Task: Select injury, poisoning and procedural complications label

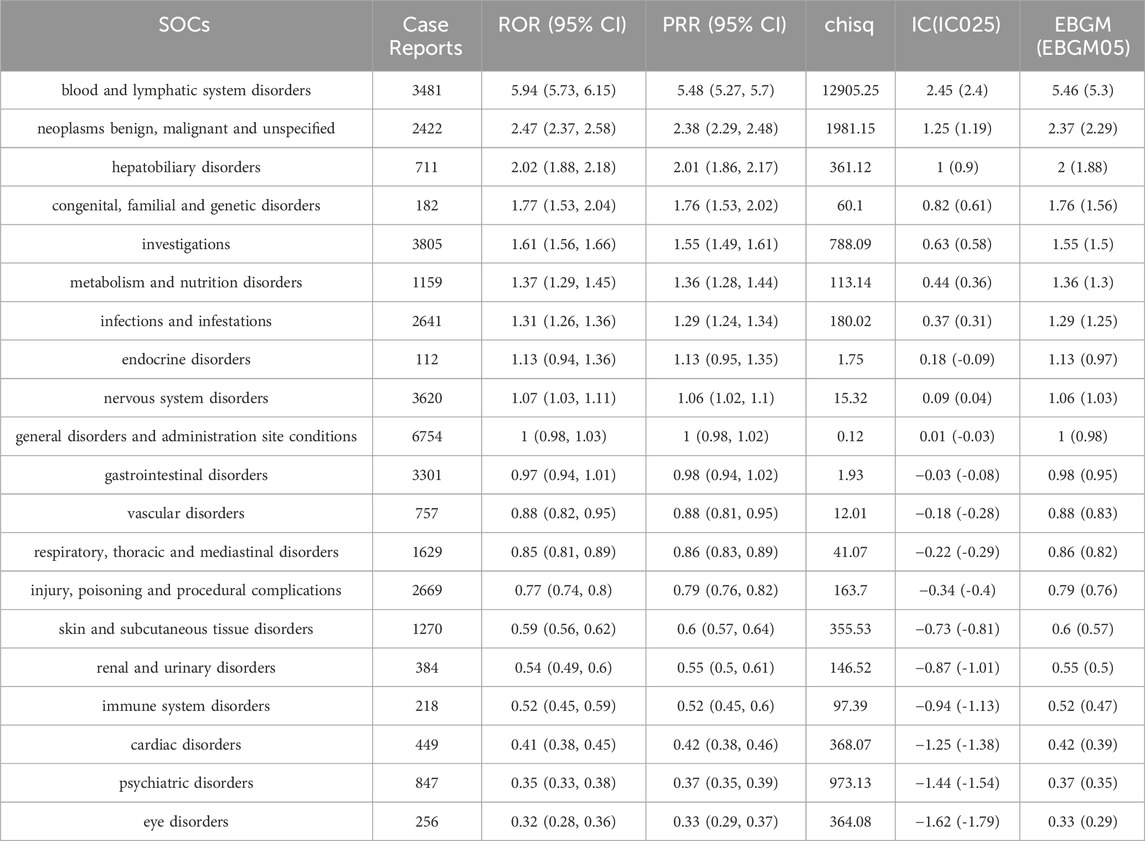Action: 185,591
